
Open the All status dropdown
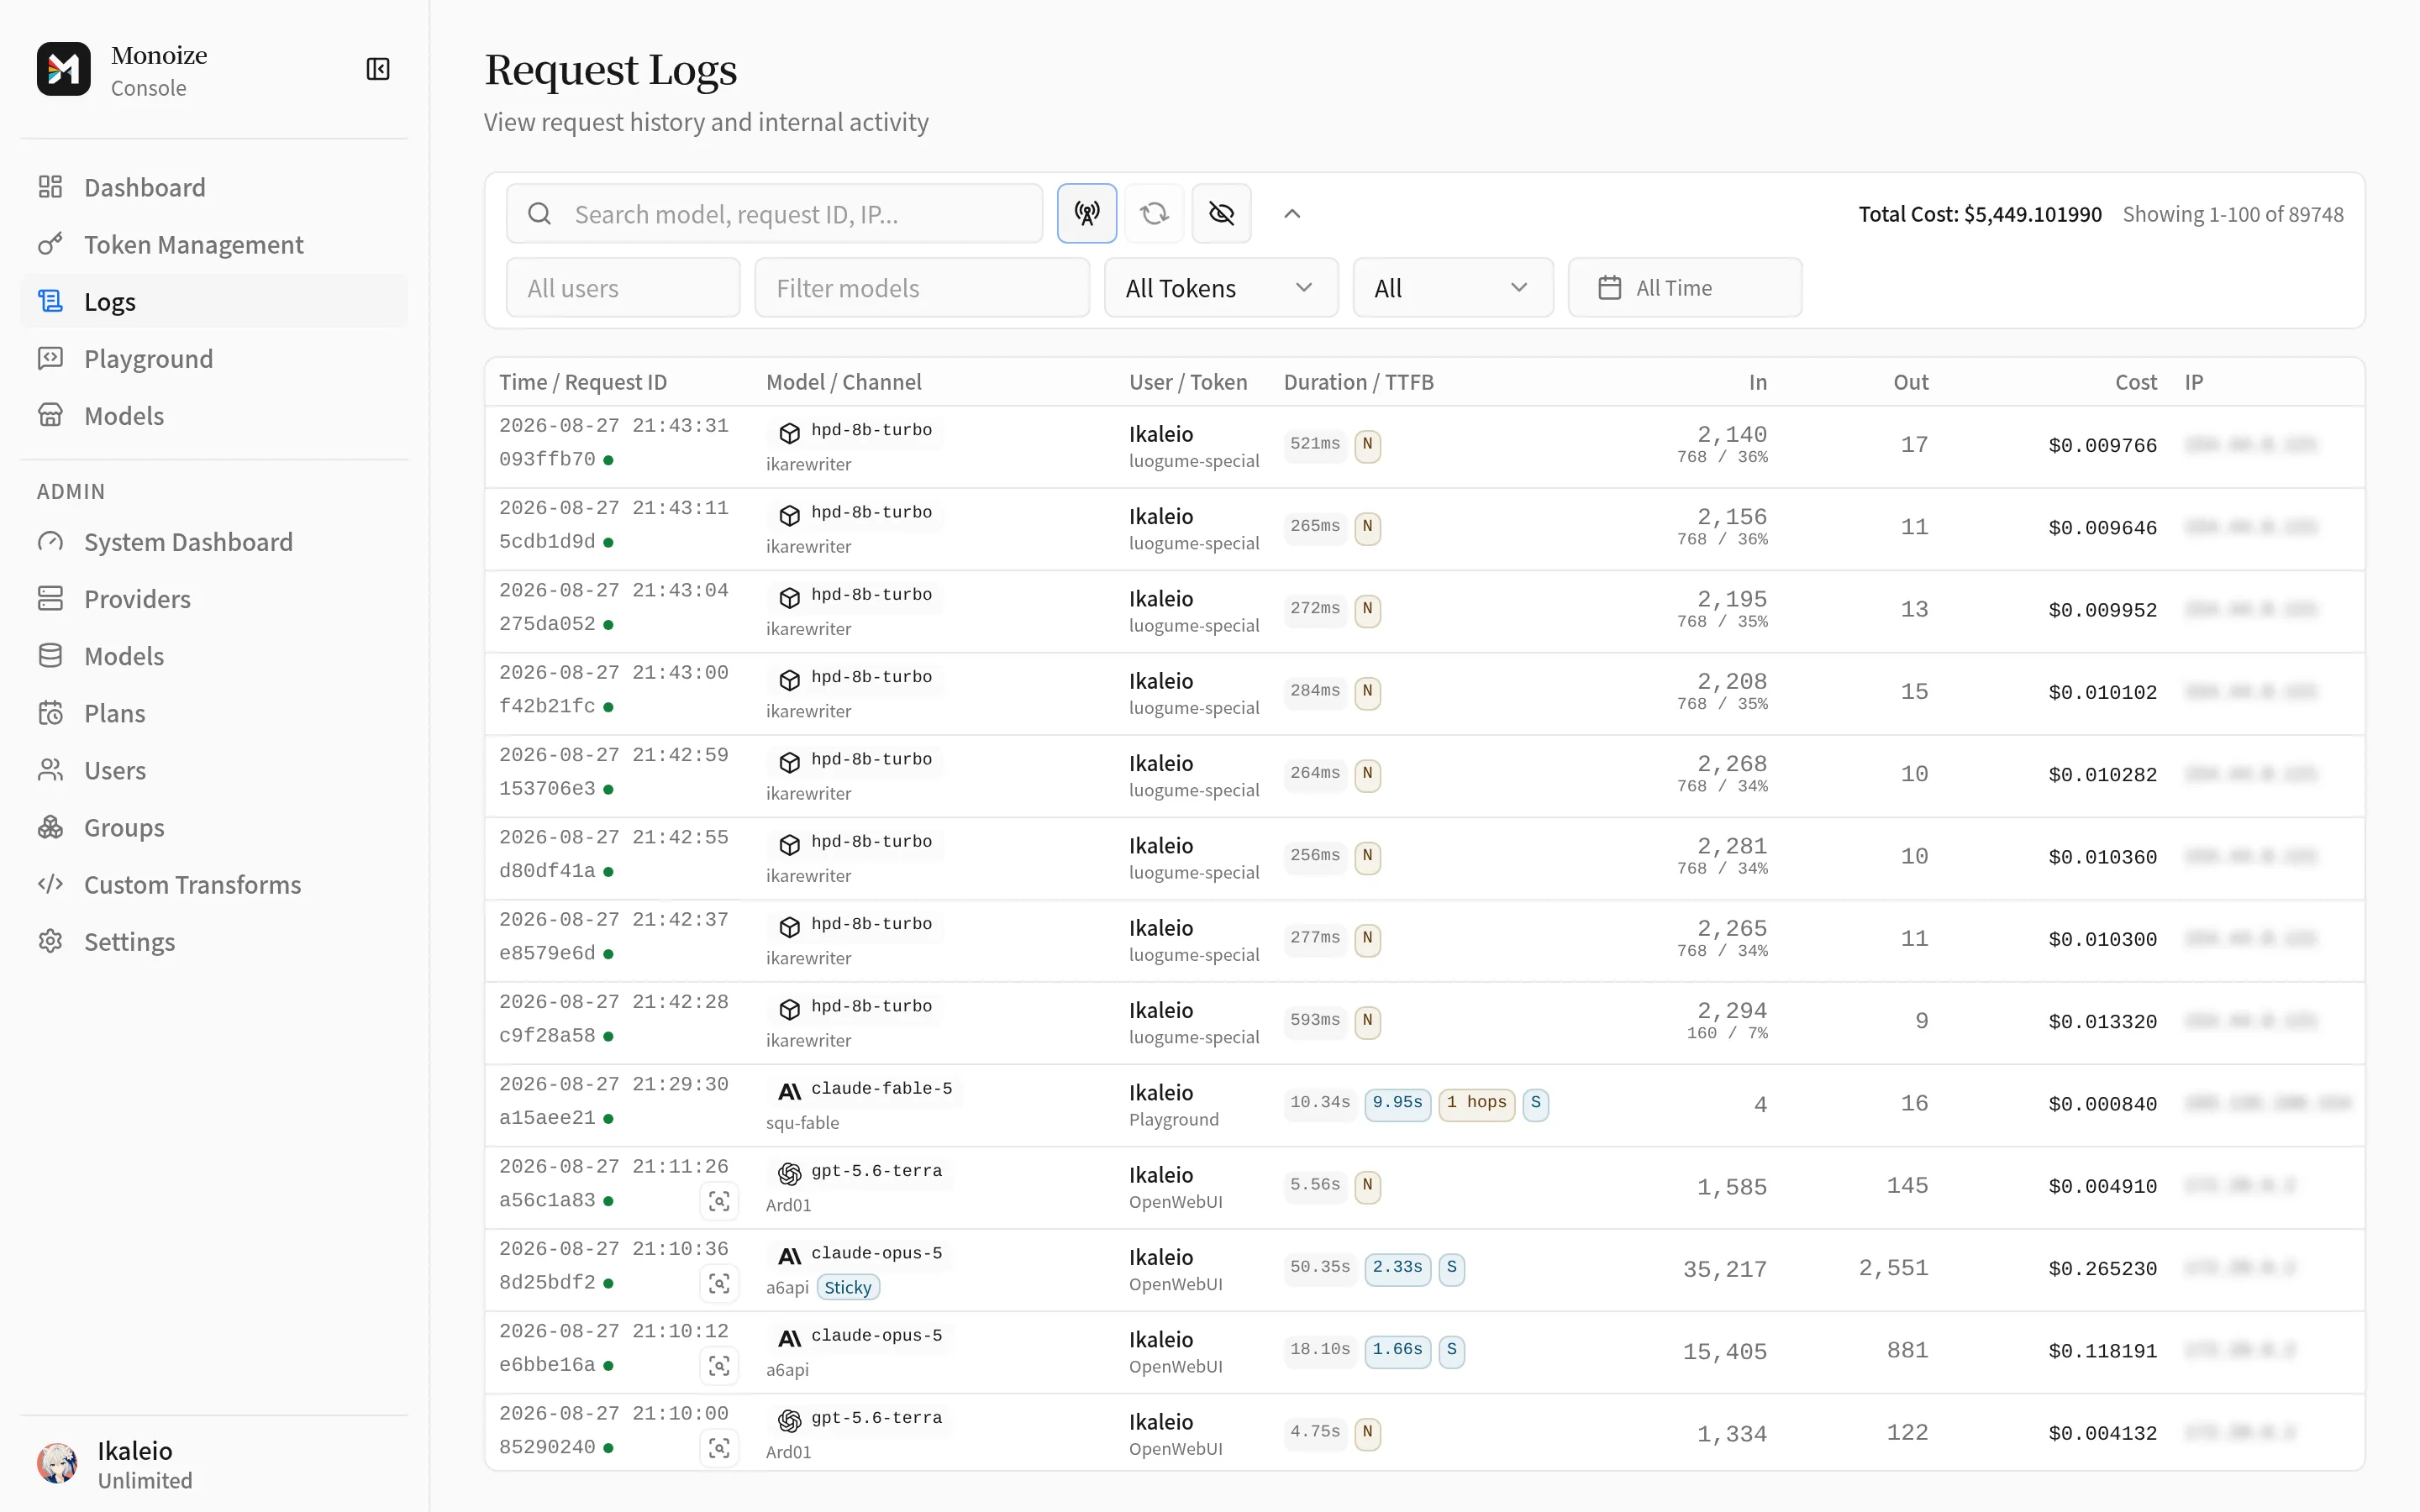(1452, 288)
